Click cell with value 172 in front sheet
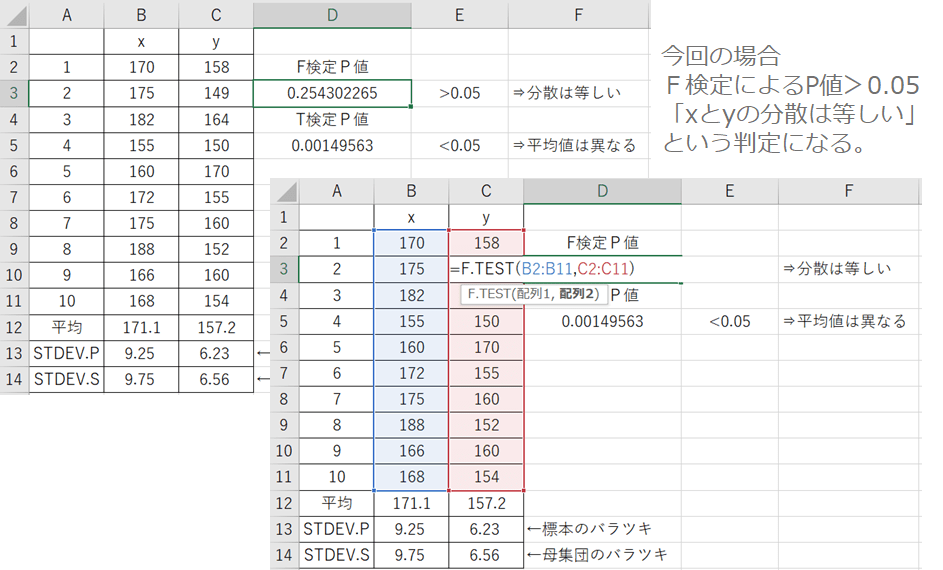Screen dimensions: 943x570 coord(411,373)
